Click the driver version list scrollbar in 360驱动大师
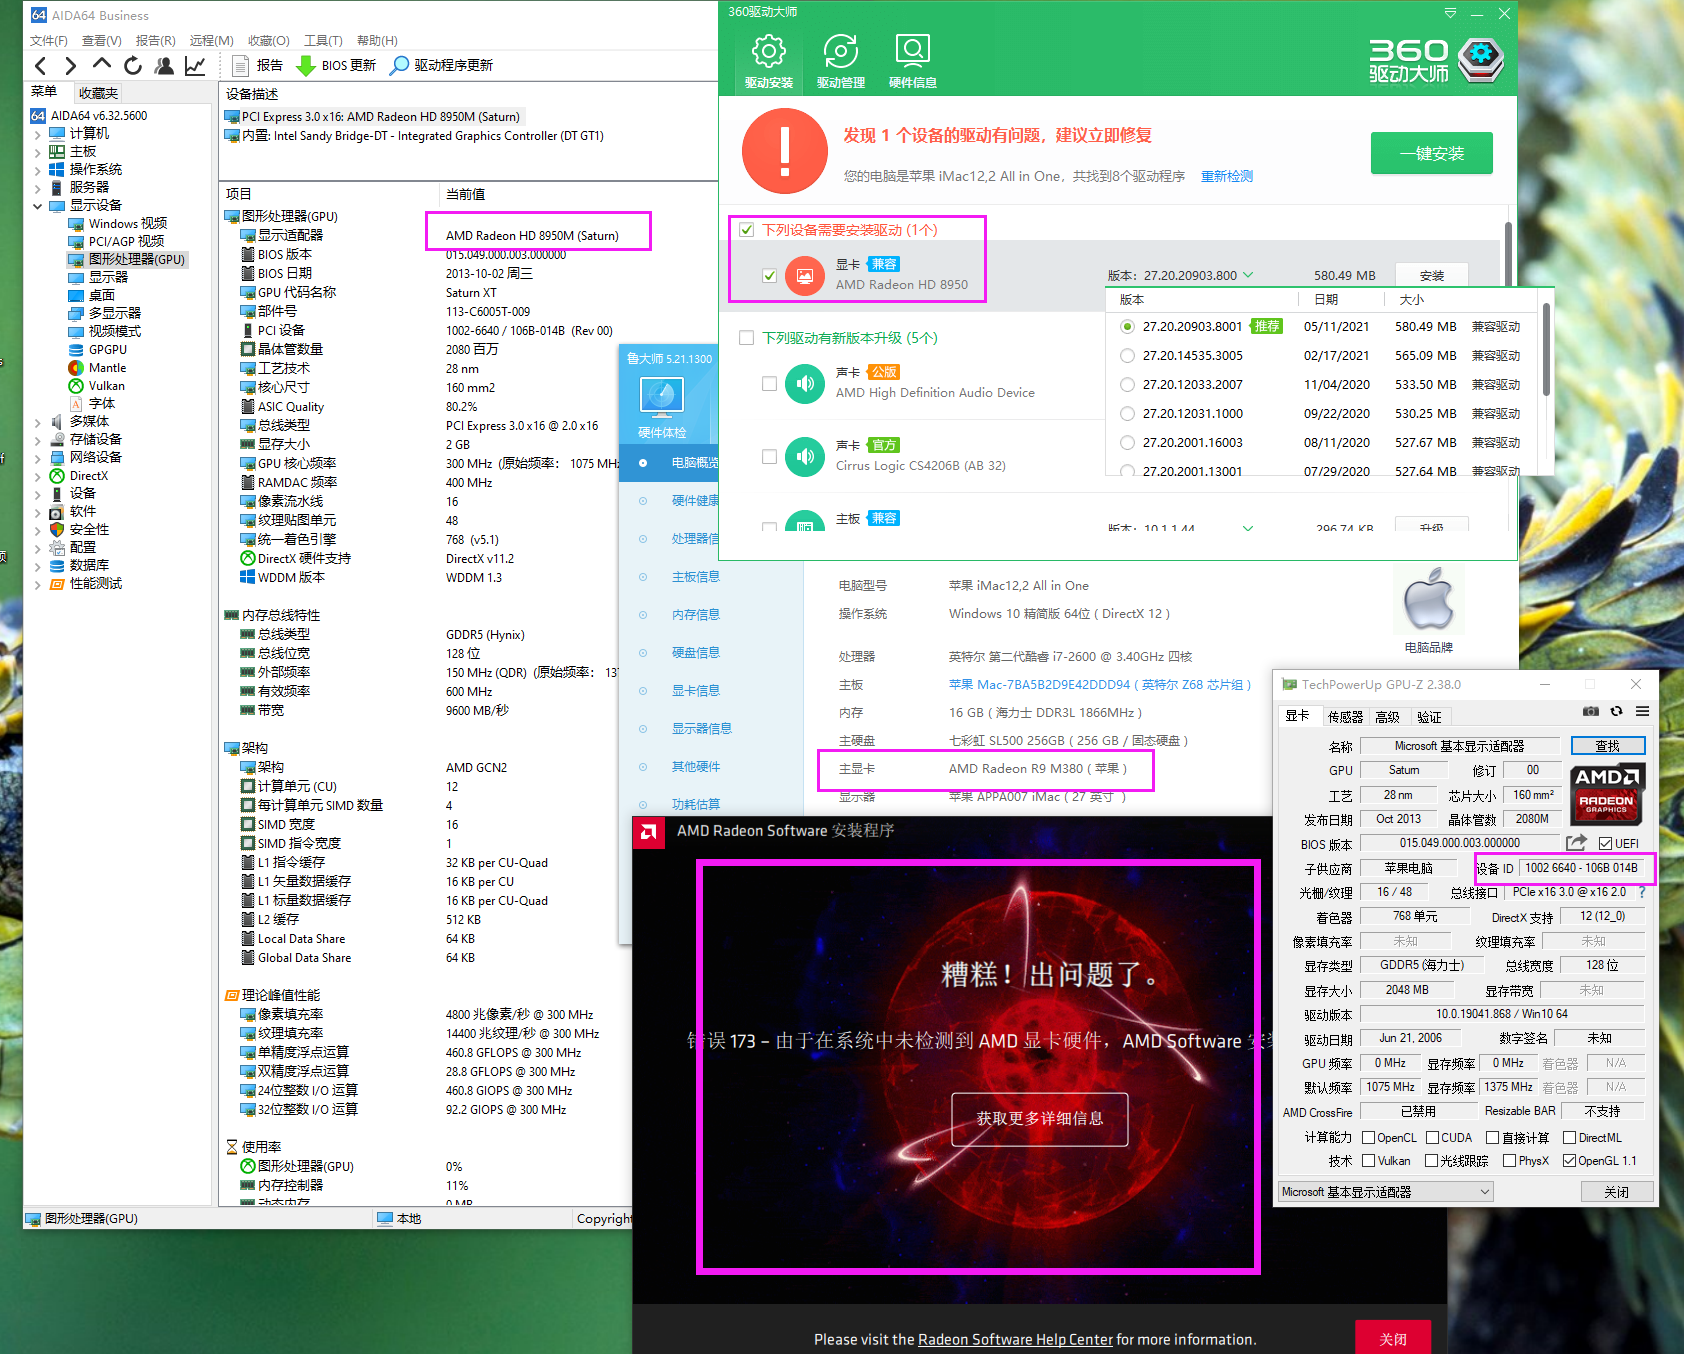Screen dimensions: 1684x1354 [x=1546, y=350]
